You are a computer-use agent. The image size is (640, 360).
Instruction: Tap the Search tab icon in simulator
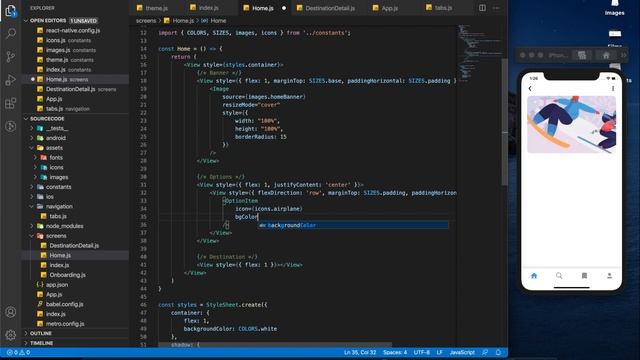(x=559, y=276)
